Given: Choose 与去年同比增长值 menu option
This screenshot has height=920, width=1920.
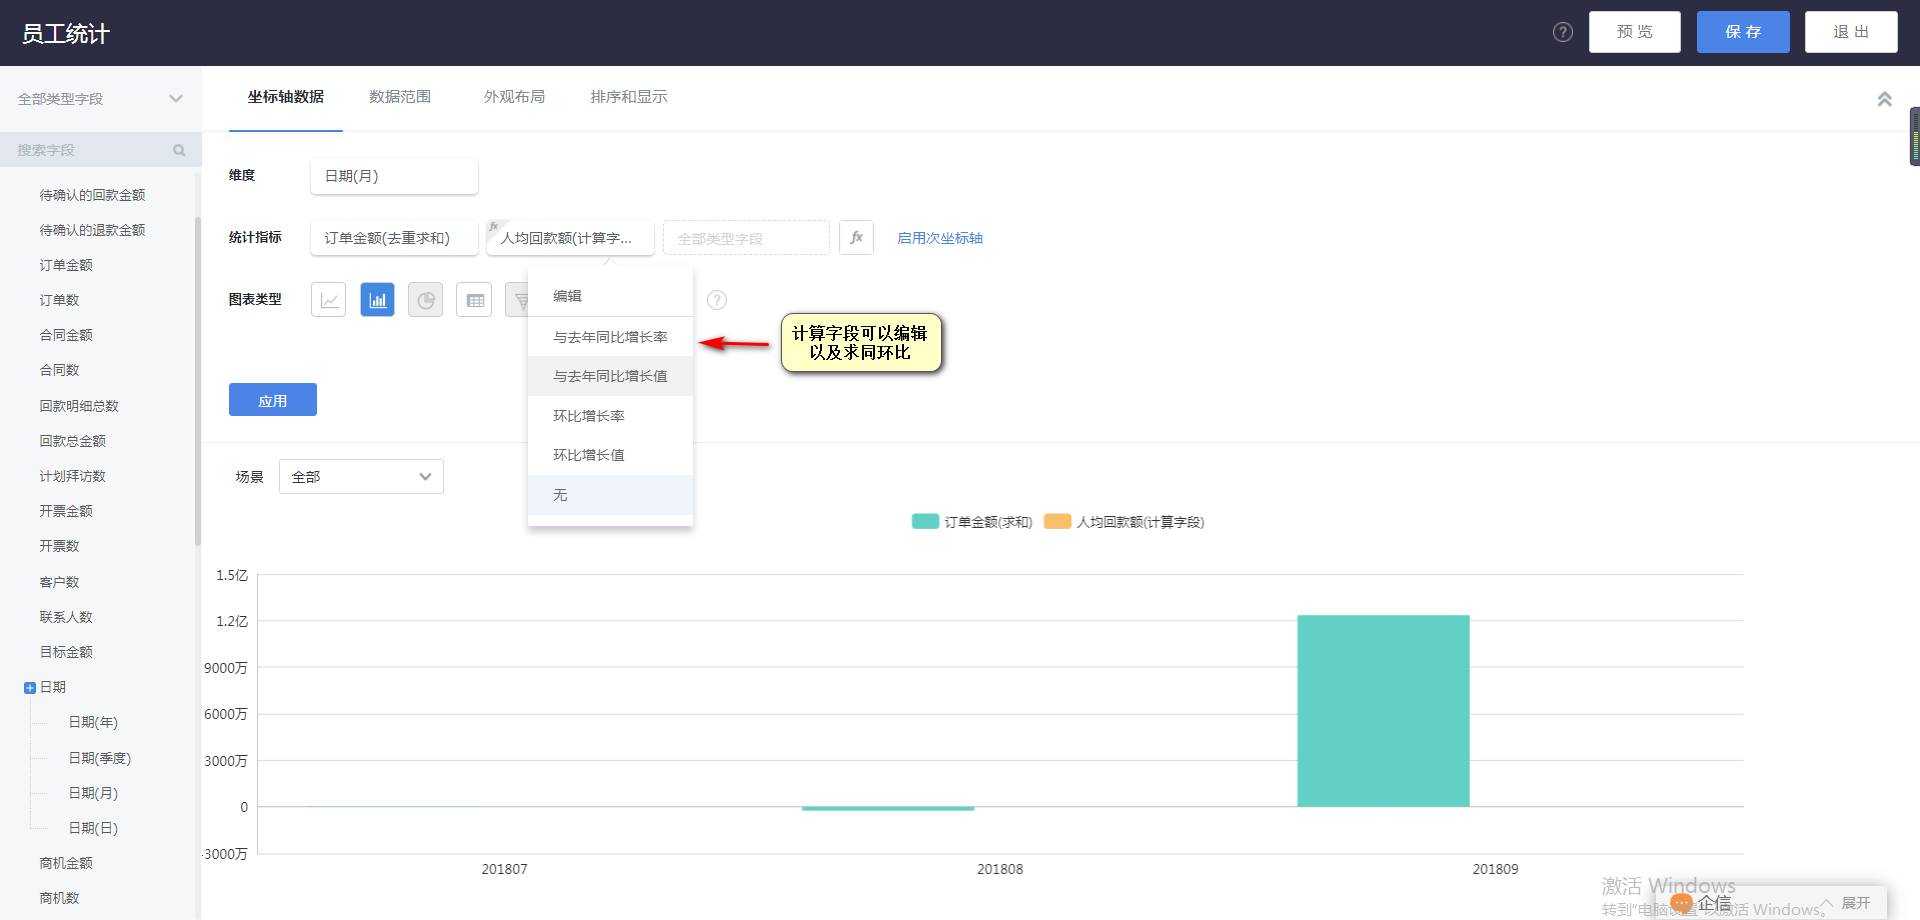Looking at the screenshot, I should (610, 376).
